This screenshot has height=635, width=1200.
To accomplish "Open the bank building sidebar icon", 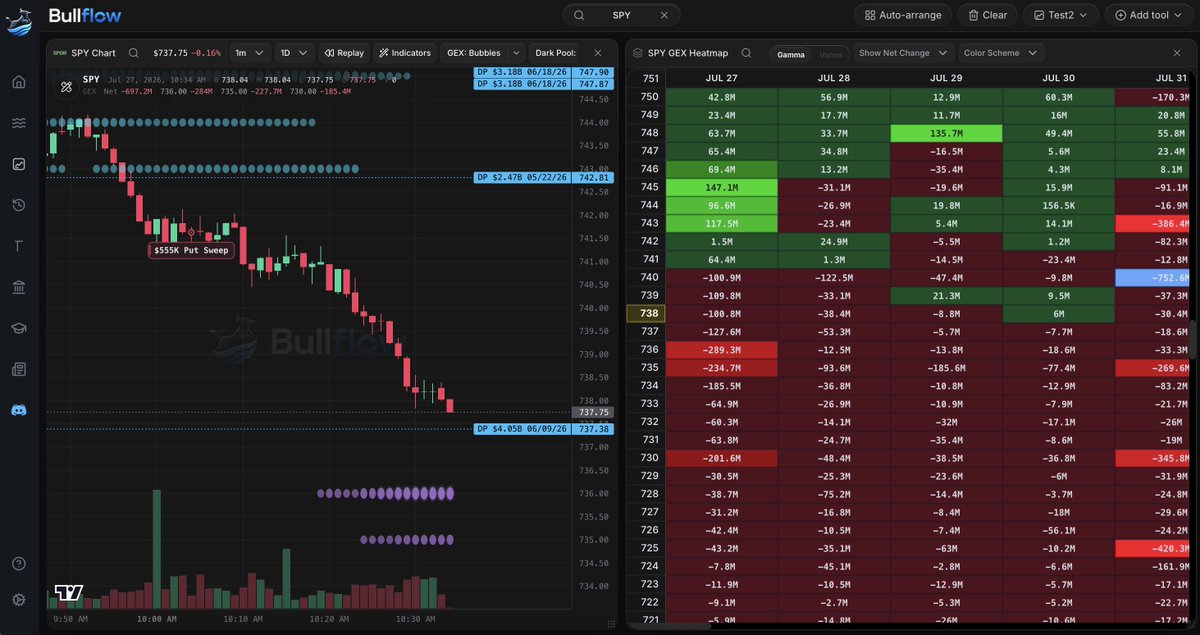I will (19, 287).
